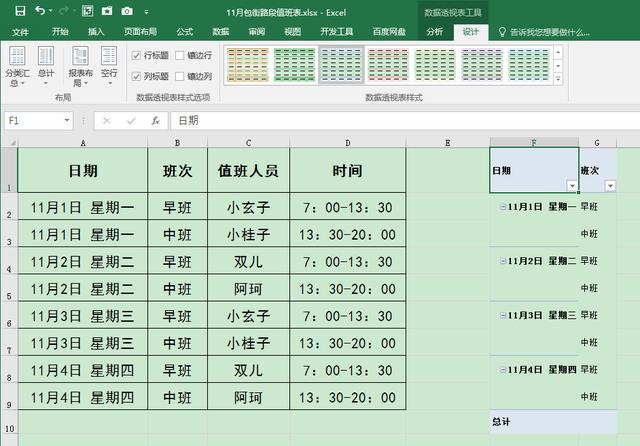
Task: Collapse the 11月3日 星期三 pivot group
Action: pyautogui.click(x=503, y=315)
